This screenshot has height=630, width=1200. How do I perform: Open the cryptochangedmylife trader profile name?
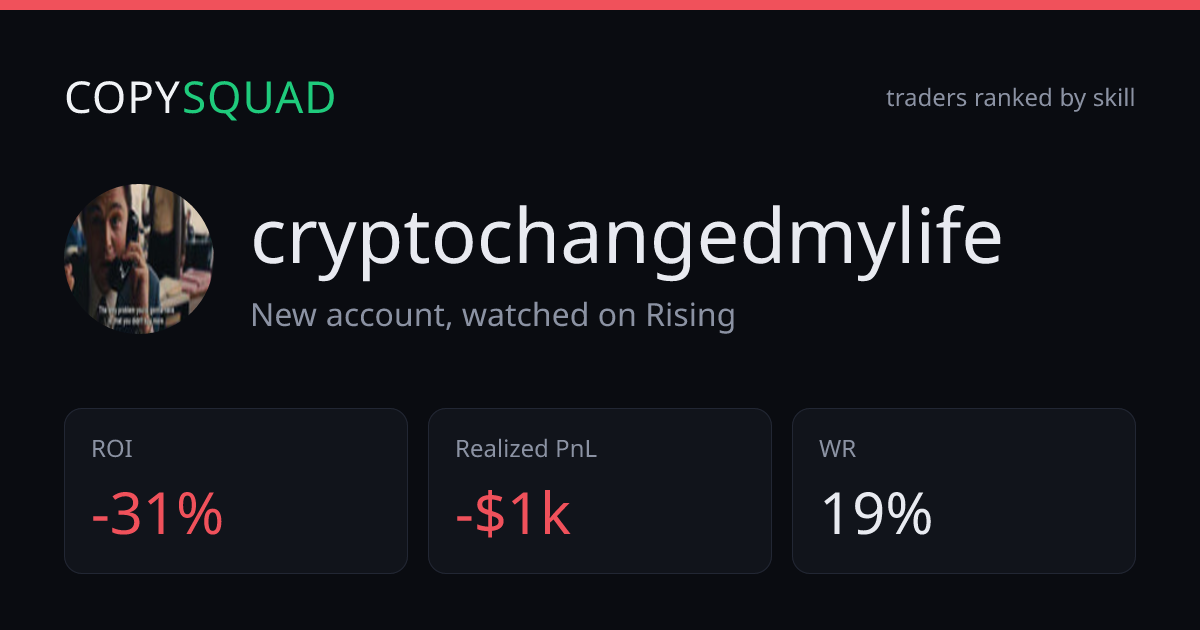tap(626, 240)
